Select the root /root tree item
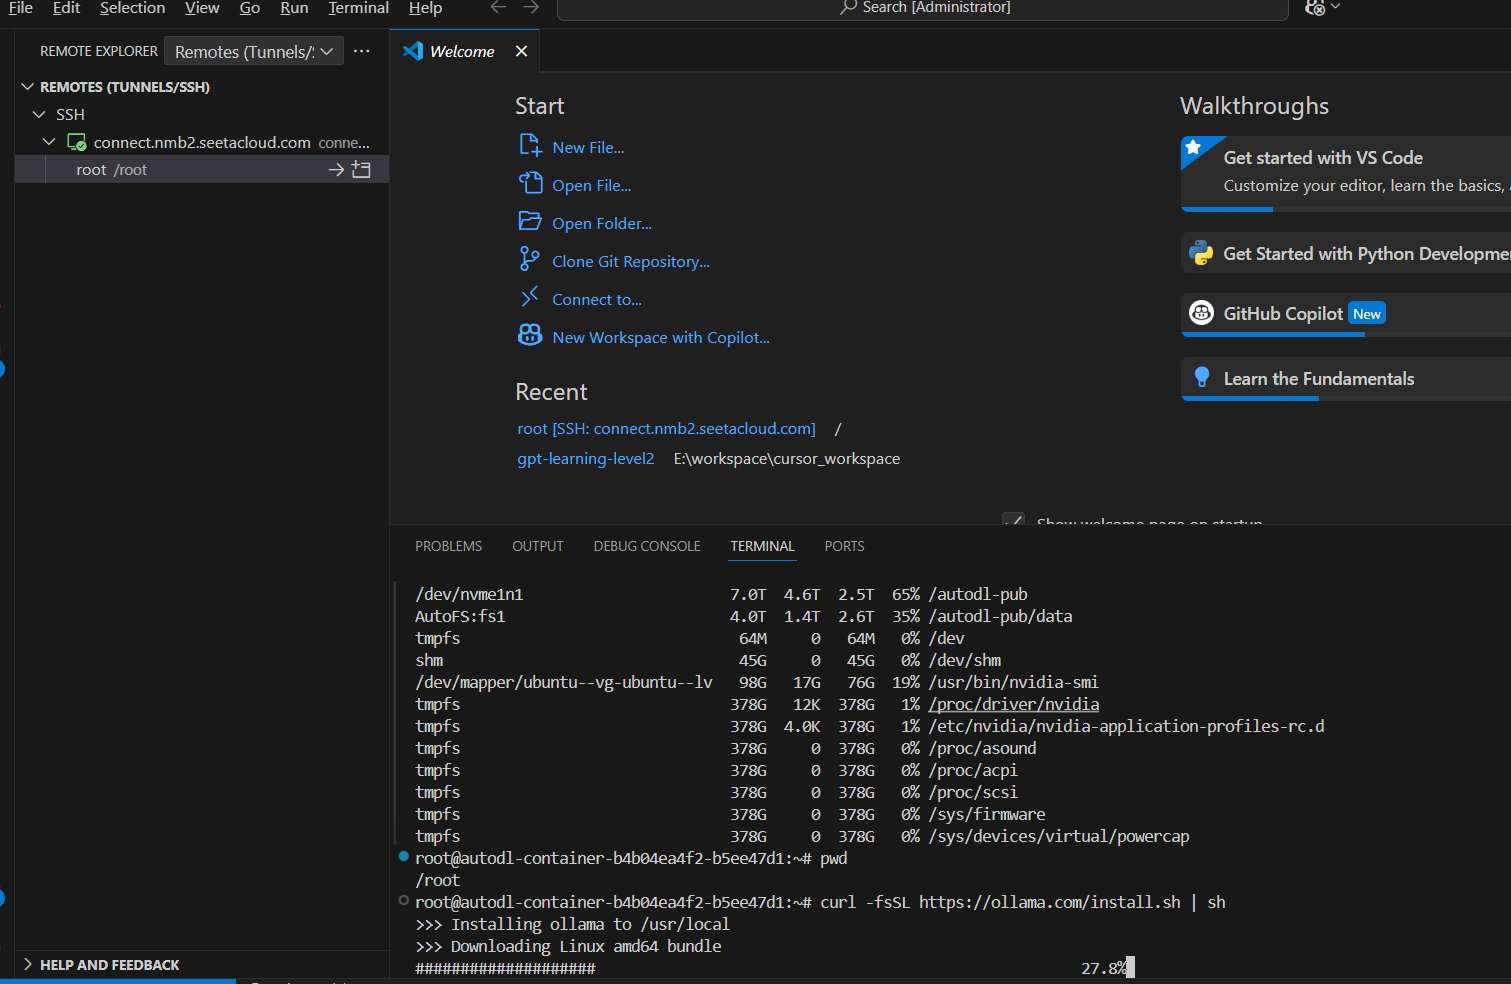 click(202, 170)
